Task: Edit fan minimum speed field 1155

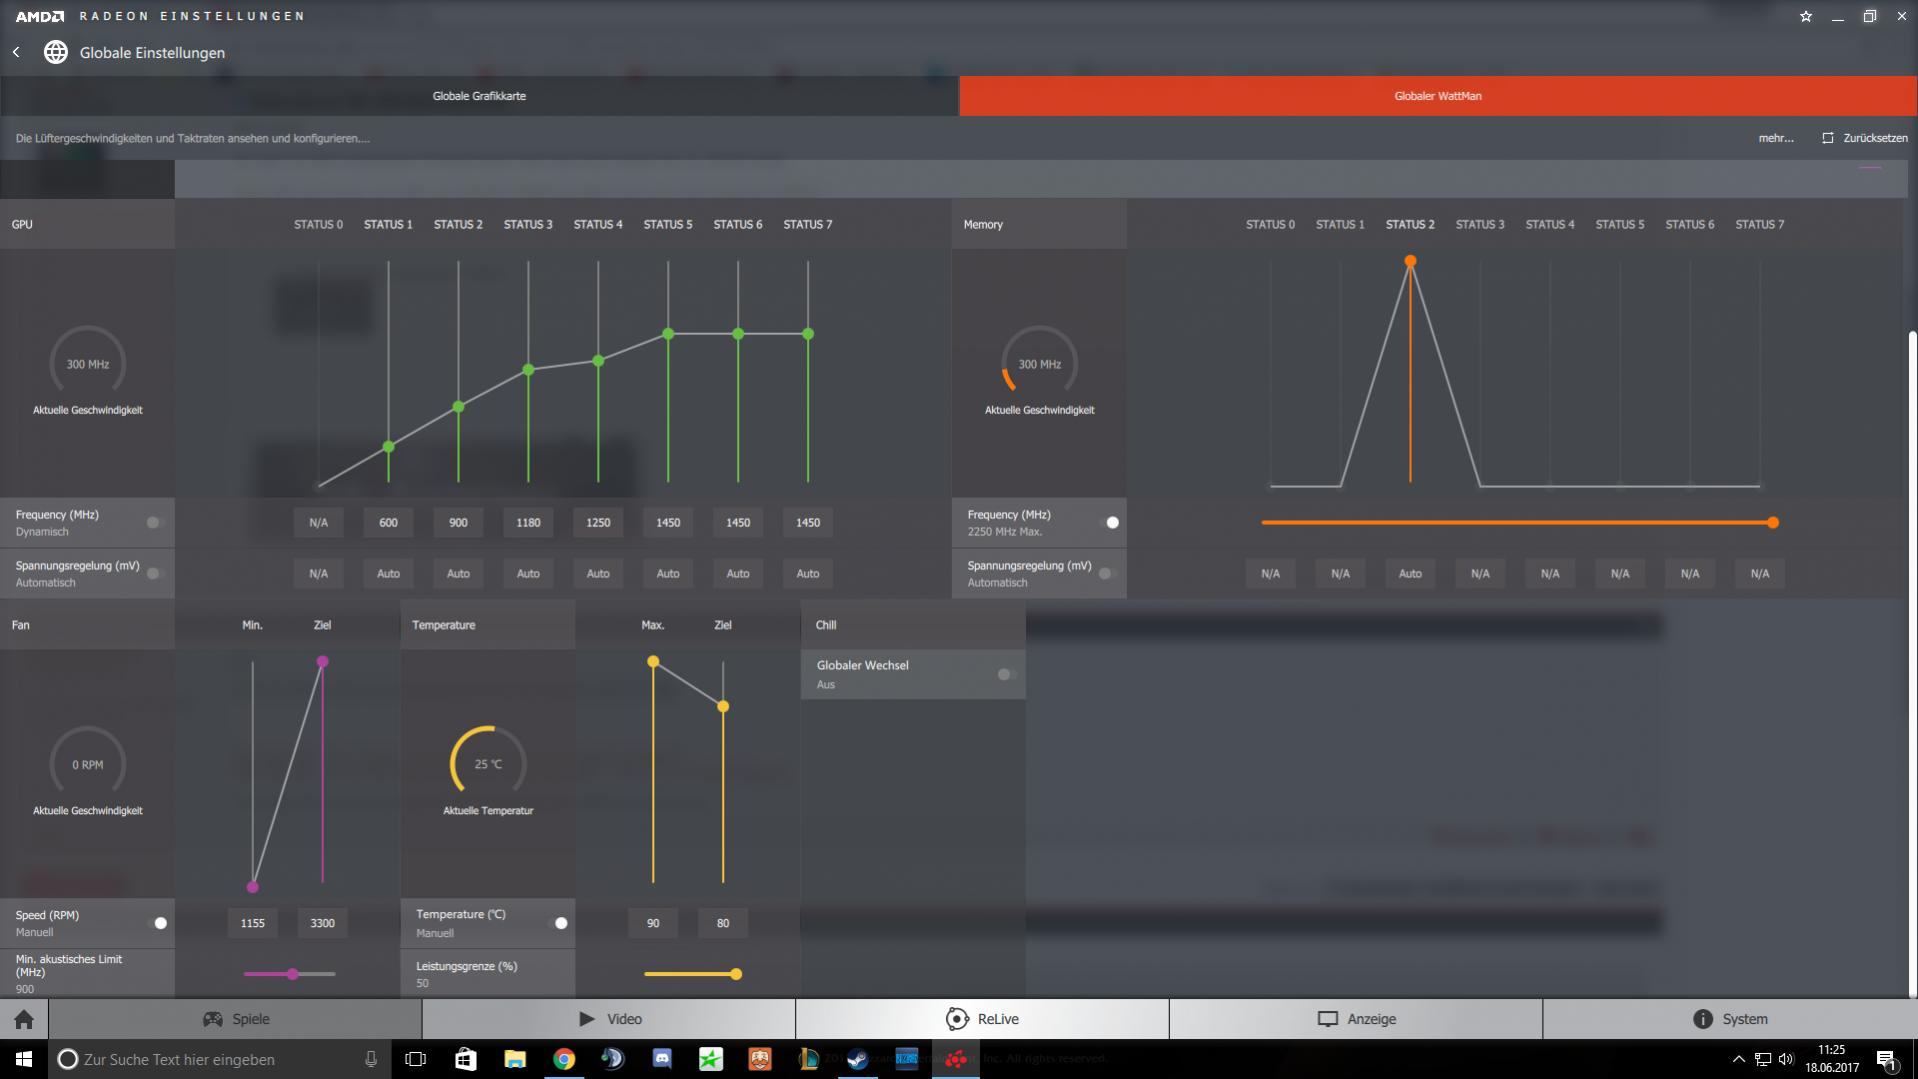Action: click(x=252, y=923)
